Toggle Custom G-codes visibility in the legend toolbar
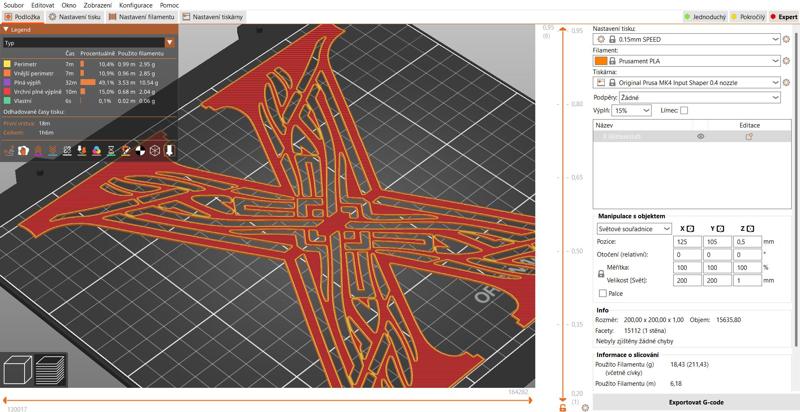The height and width of the screenshot is (412, 800). [126, 151]
